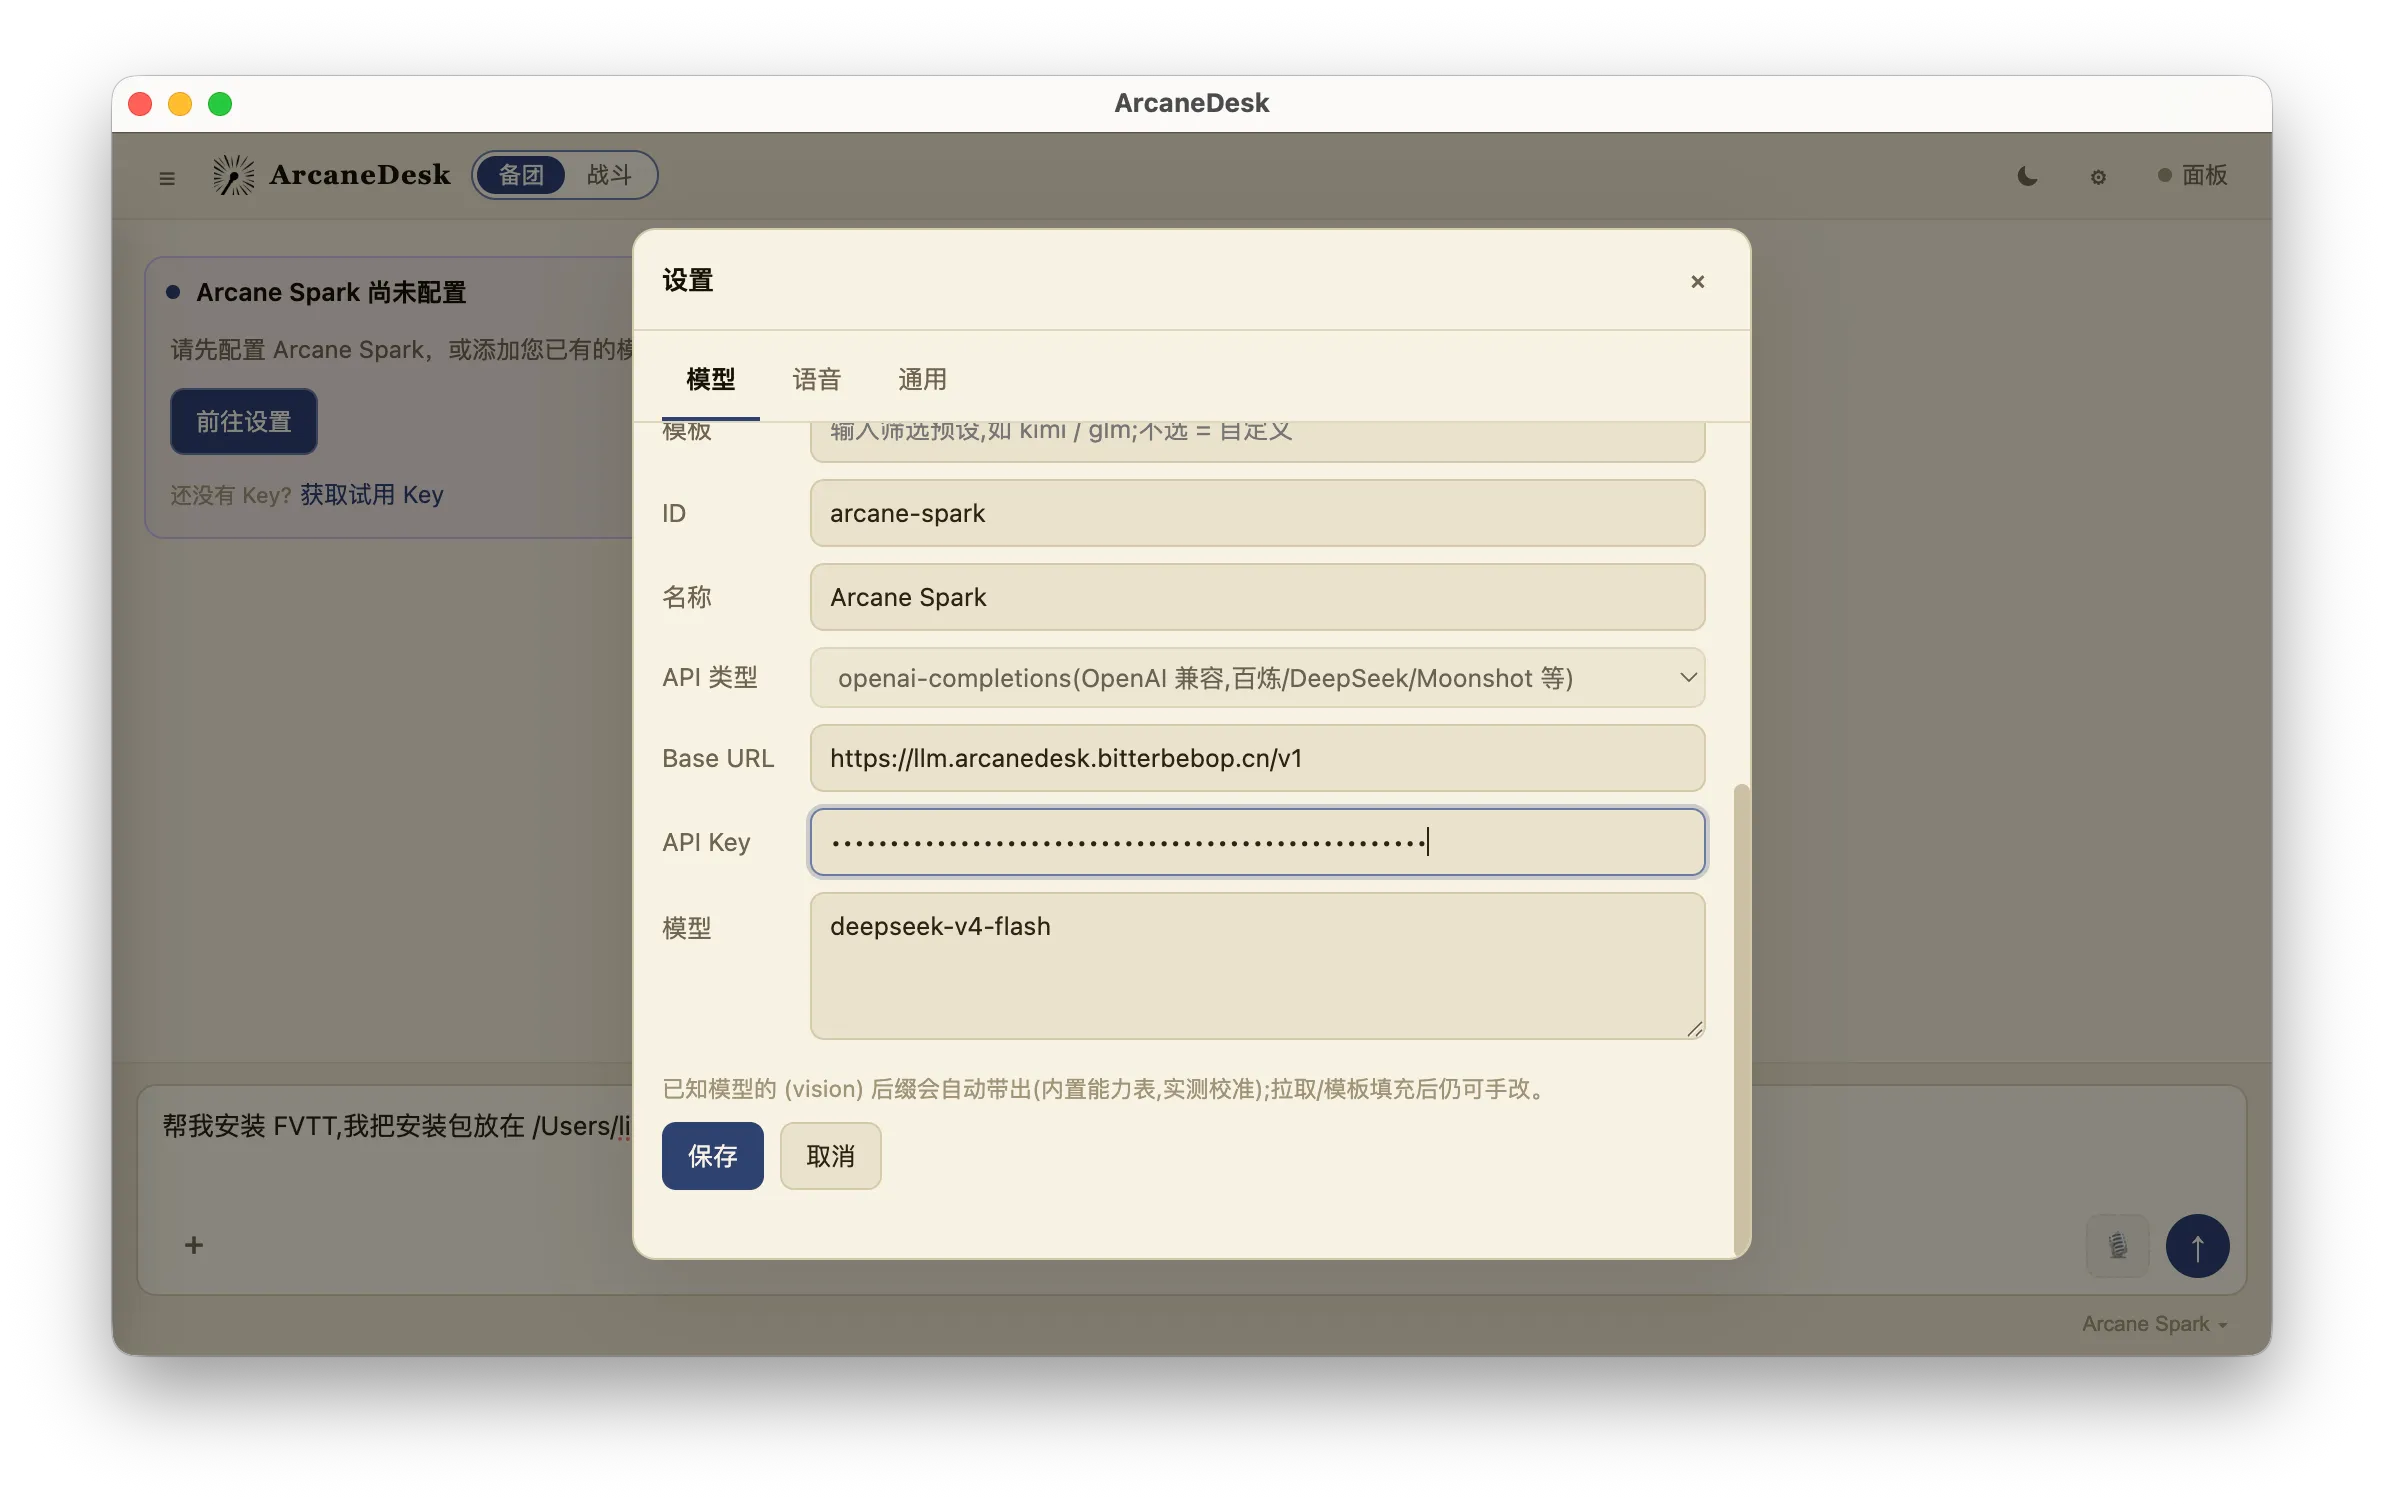Click the 取消 button
Screen dimensions: 2384x1504
830,1156
